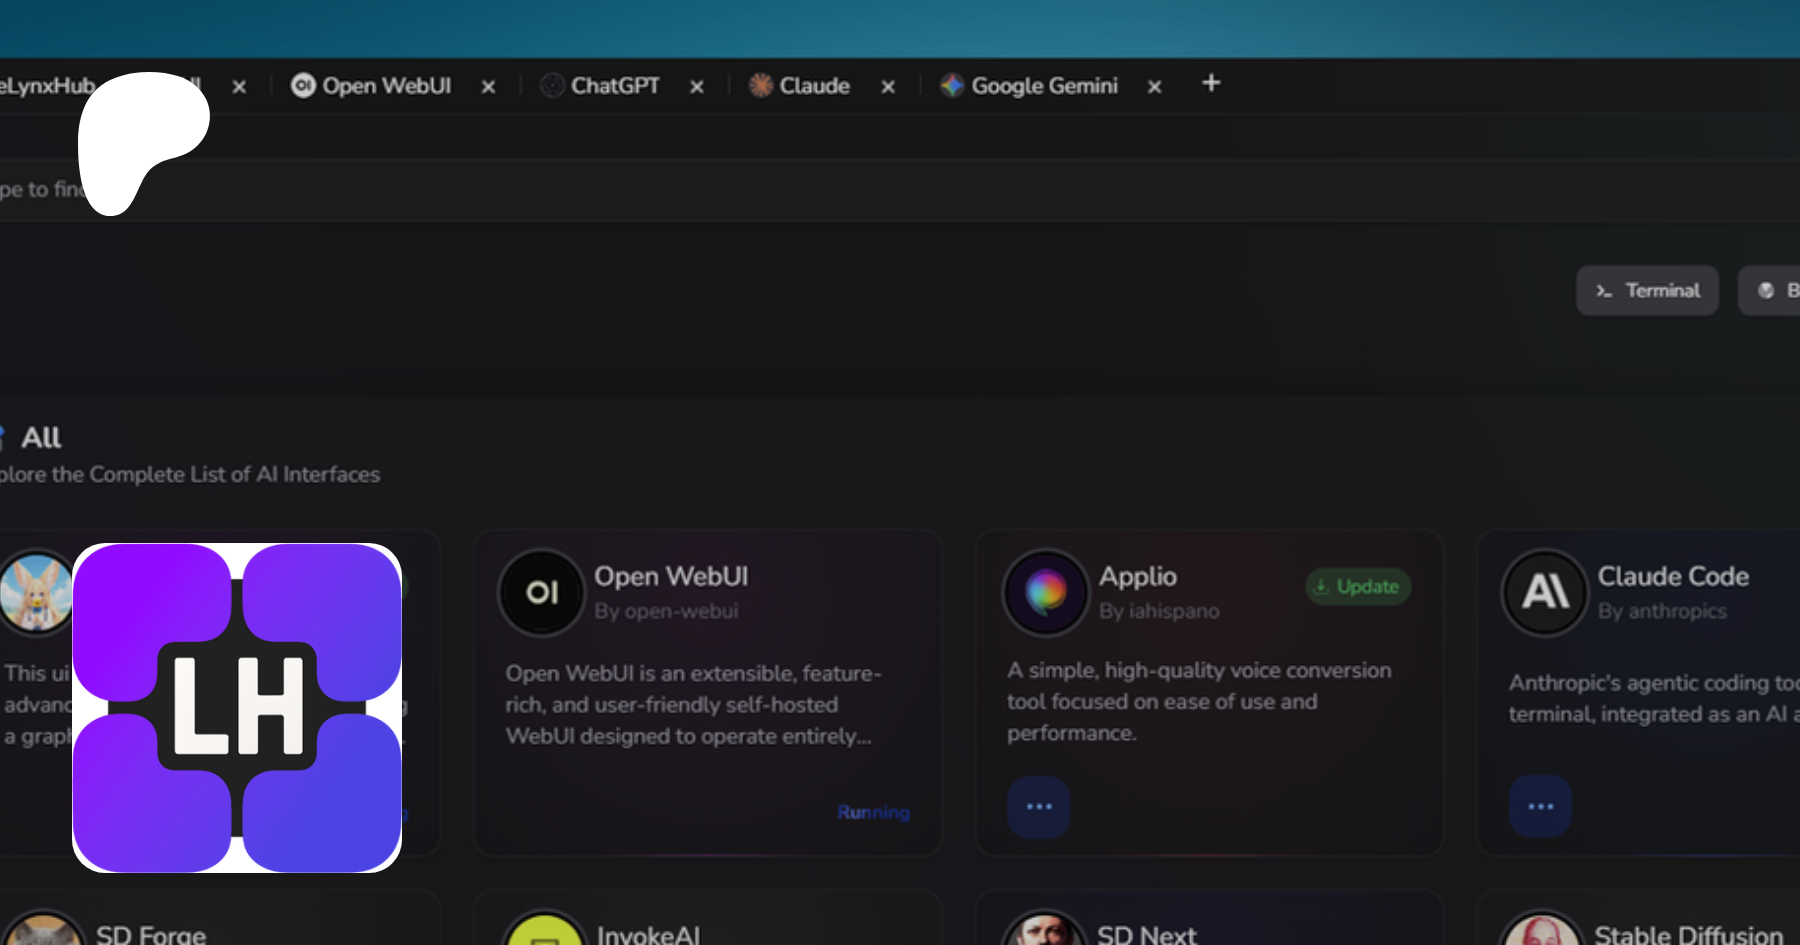Switch to the Open WebUI tab
Viewport: 1800px width, 945px height.
pos(385,86)
